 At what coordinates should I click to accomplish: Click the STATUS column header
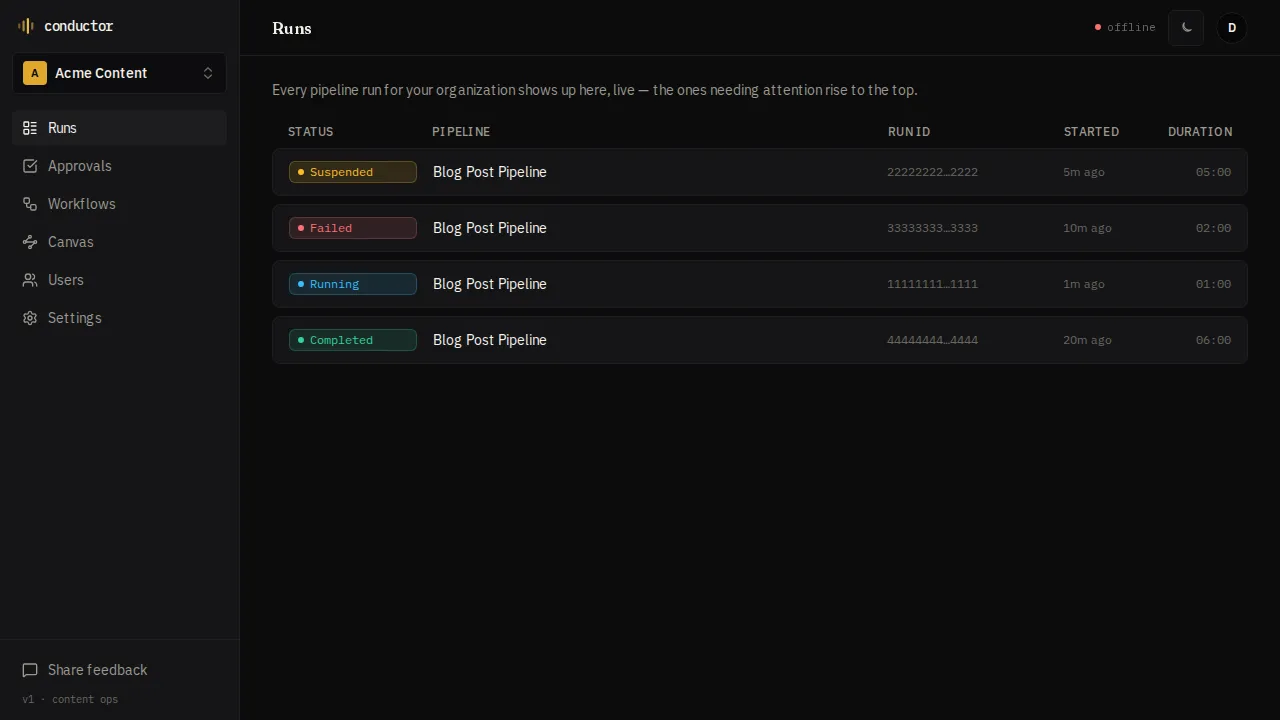click(x=311, y=132)
